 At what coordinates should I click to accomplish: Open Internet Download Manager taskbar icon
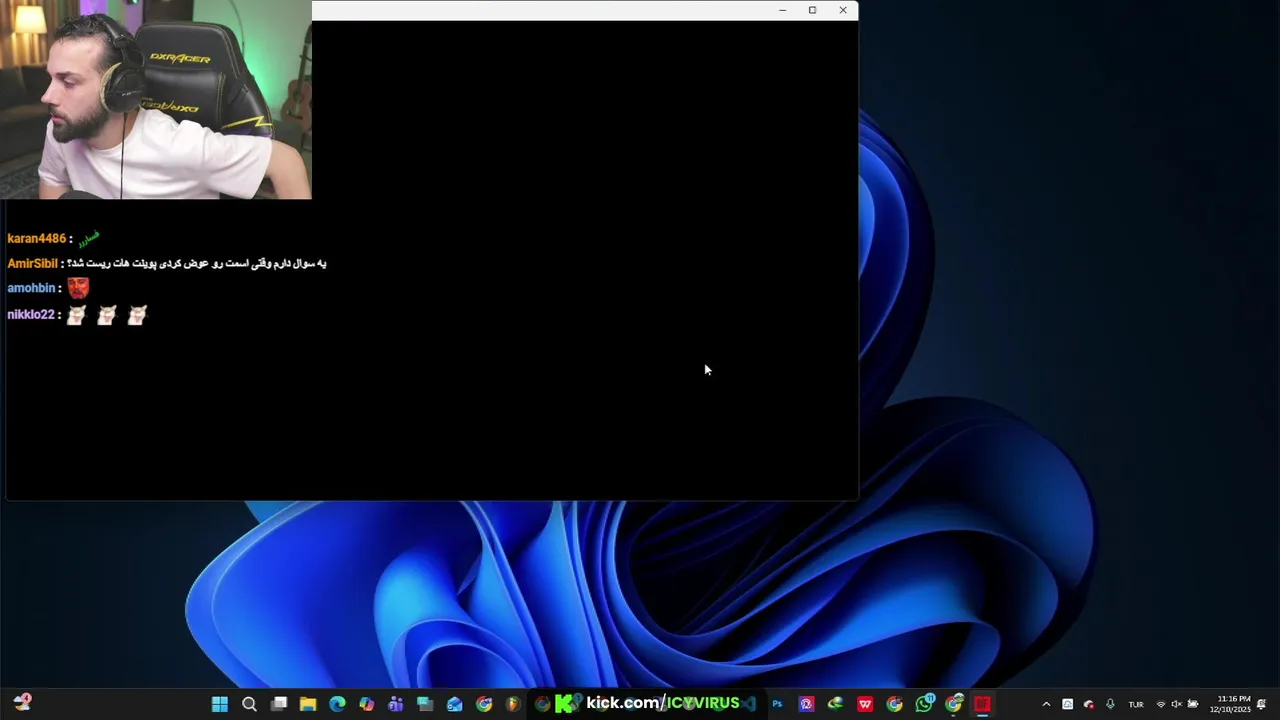coord(835,704)
